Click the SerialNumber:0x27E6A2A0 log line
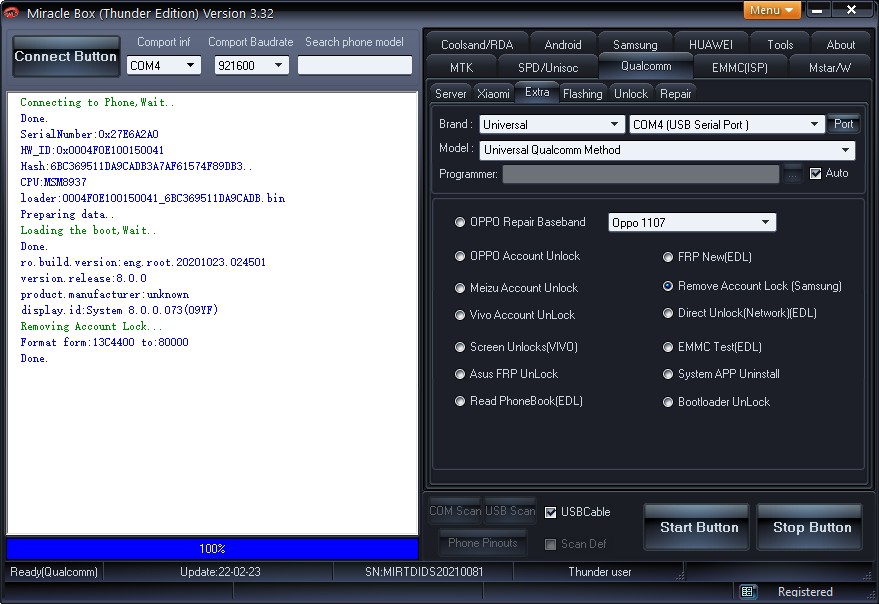The image size is (879, 604). click(x=89, y=134)
